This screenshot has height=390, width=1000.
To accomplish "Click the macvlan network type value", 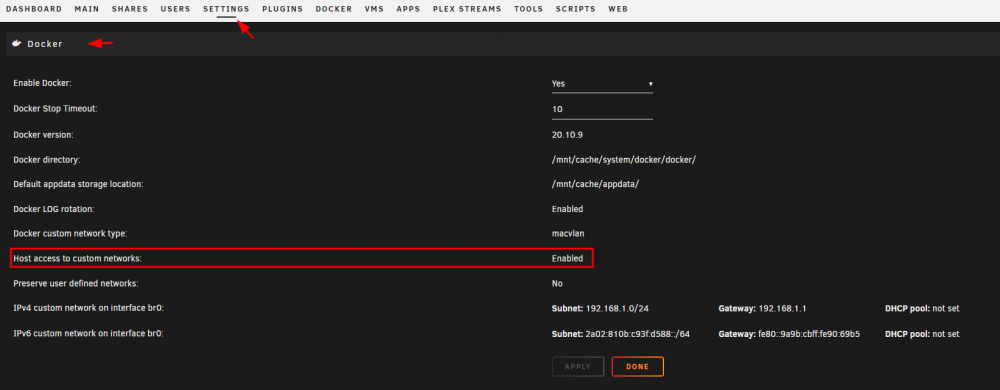I will pyautogui.click(x=568, y=234).
